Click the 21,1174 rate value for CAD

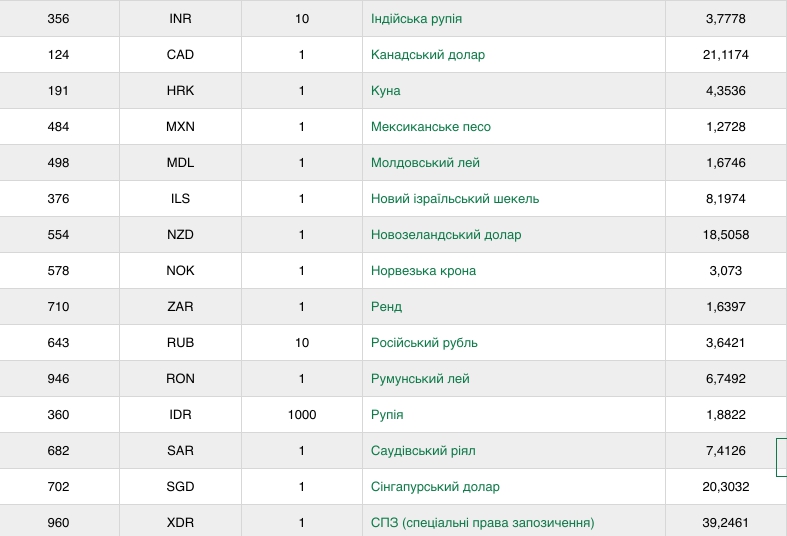[x=725, y=55]
